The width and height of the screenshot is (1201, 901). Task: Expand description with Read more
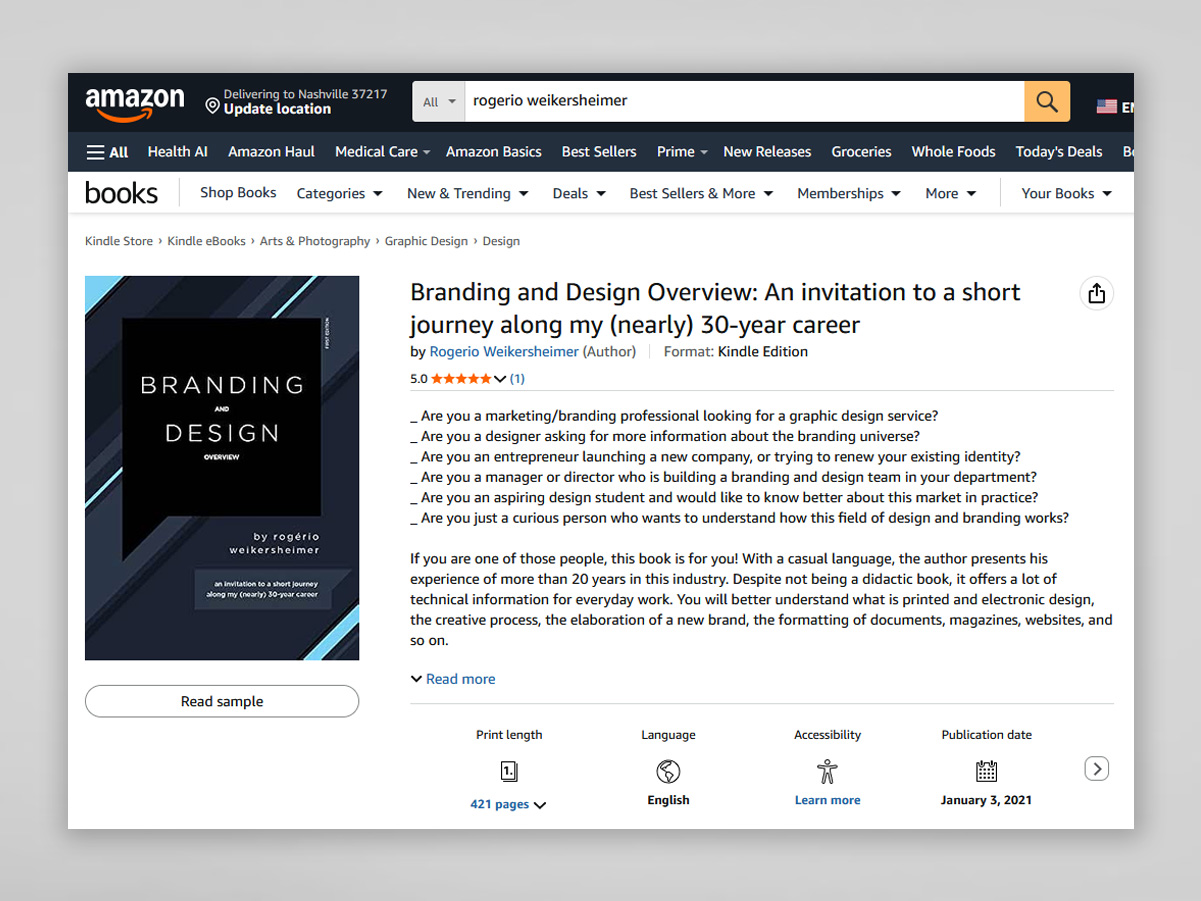click(x=453, y=679)
